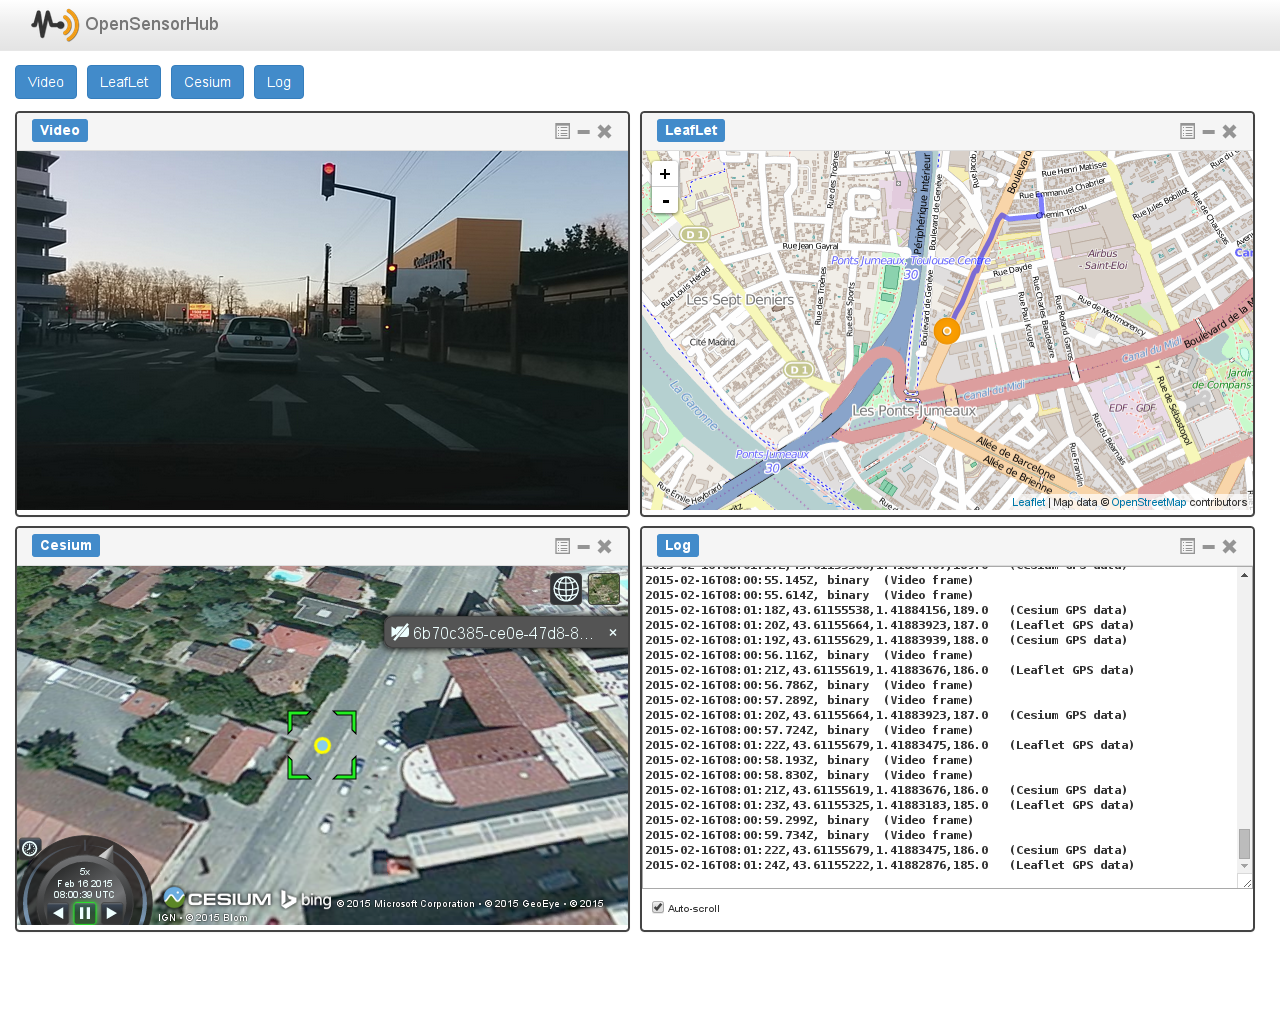Click the Log text area scrollbar thumb
The width and height of the screenshot is (1280, 1024).
pos(1244,843)
